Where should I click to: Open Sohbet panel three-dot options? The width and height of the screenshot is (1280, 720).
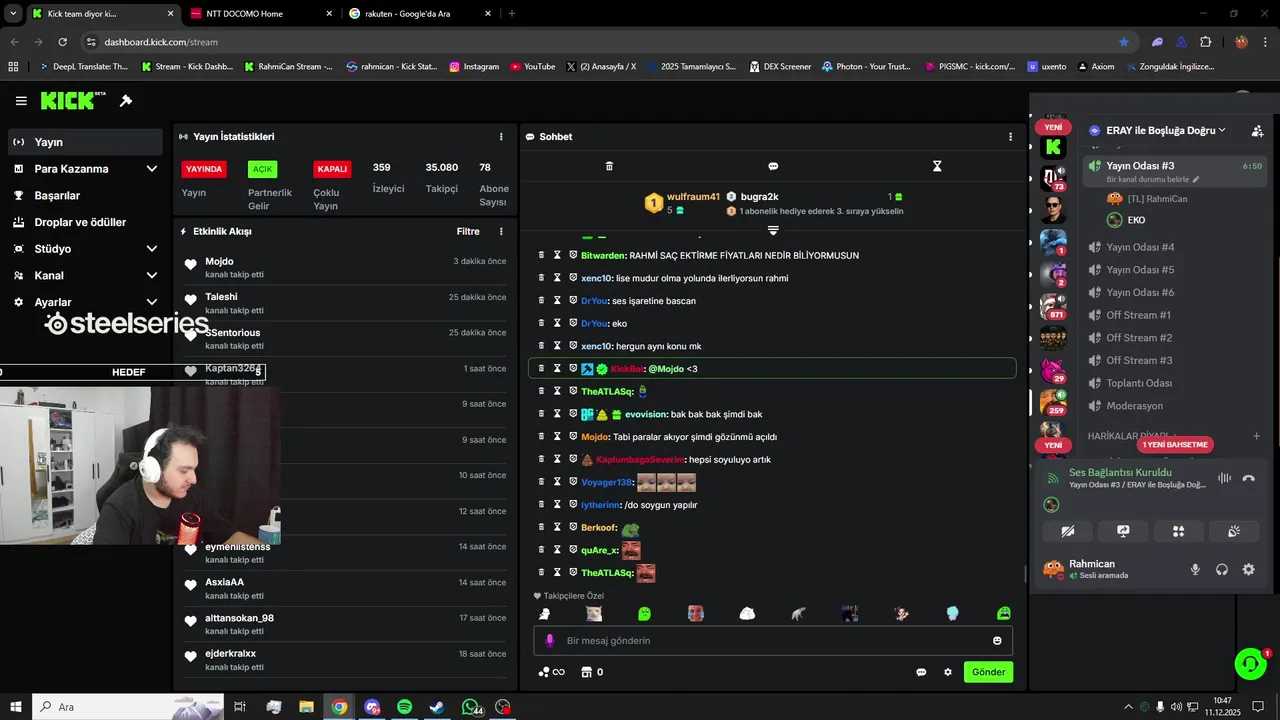[x=1010, y=137]
